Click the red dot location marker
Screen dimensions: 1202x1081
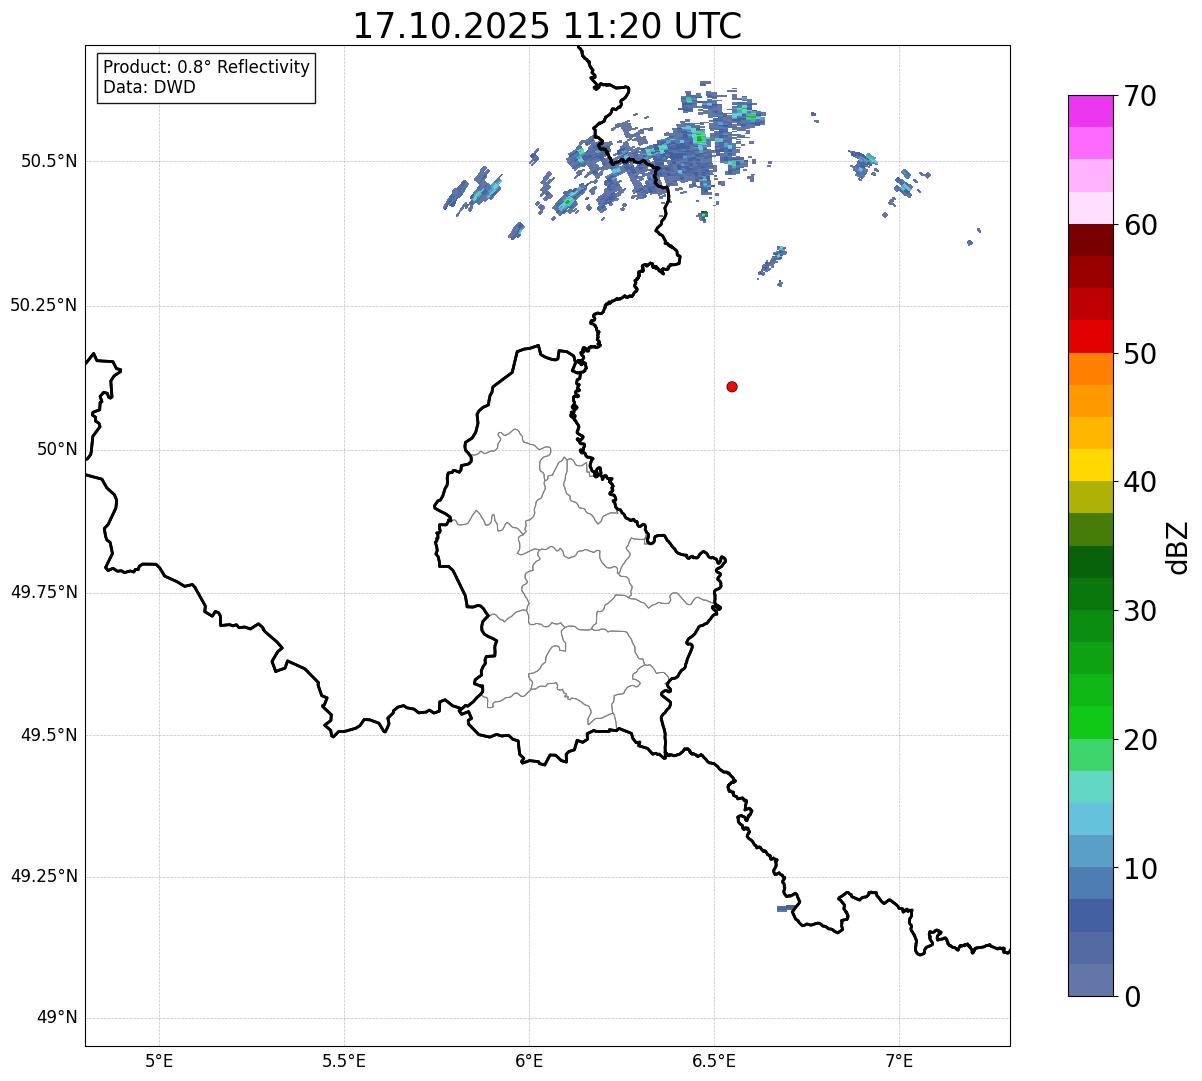click(x=732, y=386)
